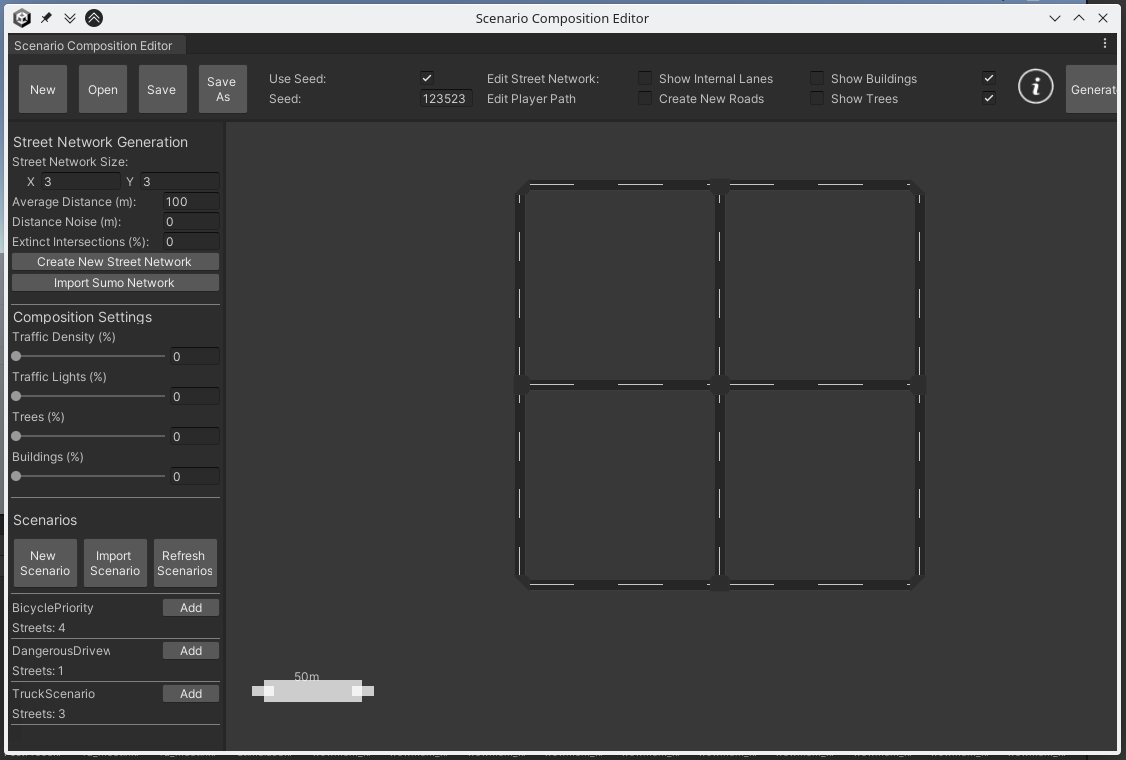
Task: Click the double down-chevron title bar icon
Action: [70, 18]
